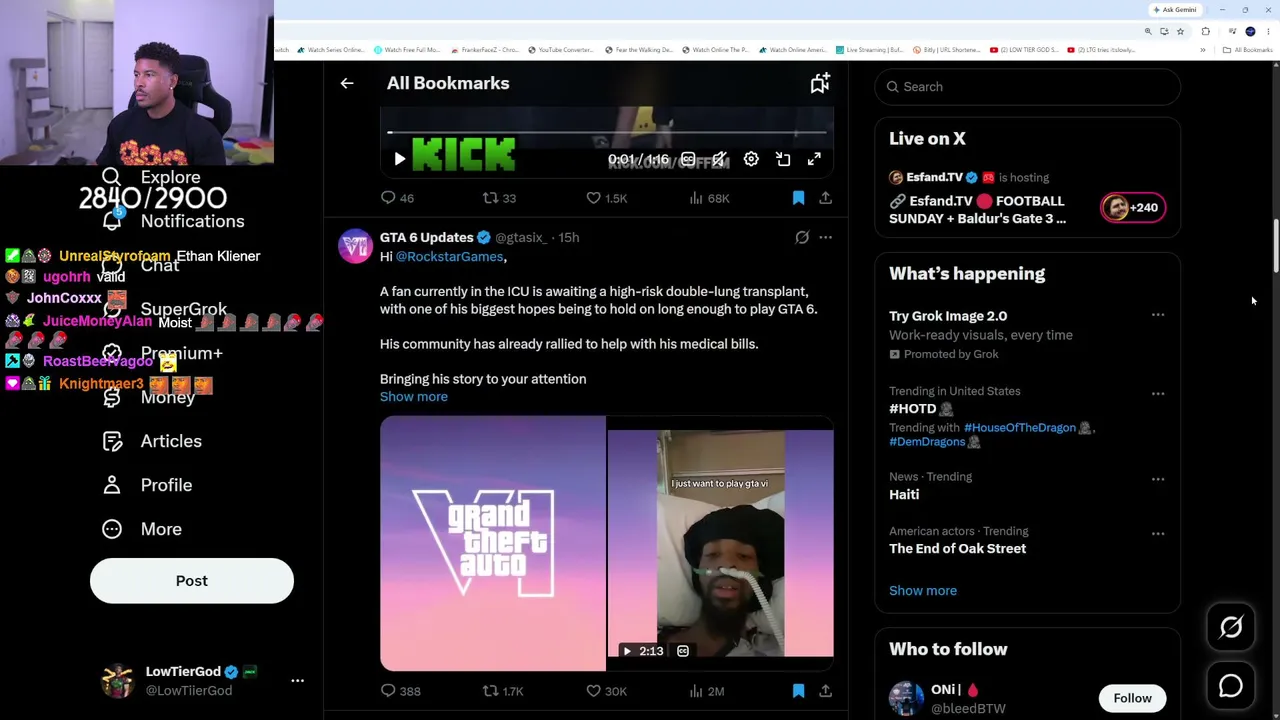Viewport: 1280px width, 720px height.
Task: Click the +240 listeners badge
Action: click(x=1133, y=208)
